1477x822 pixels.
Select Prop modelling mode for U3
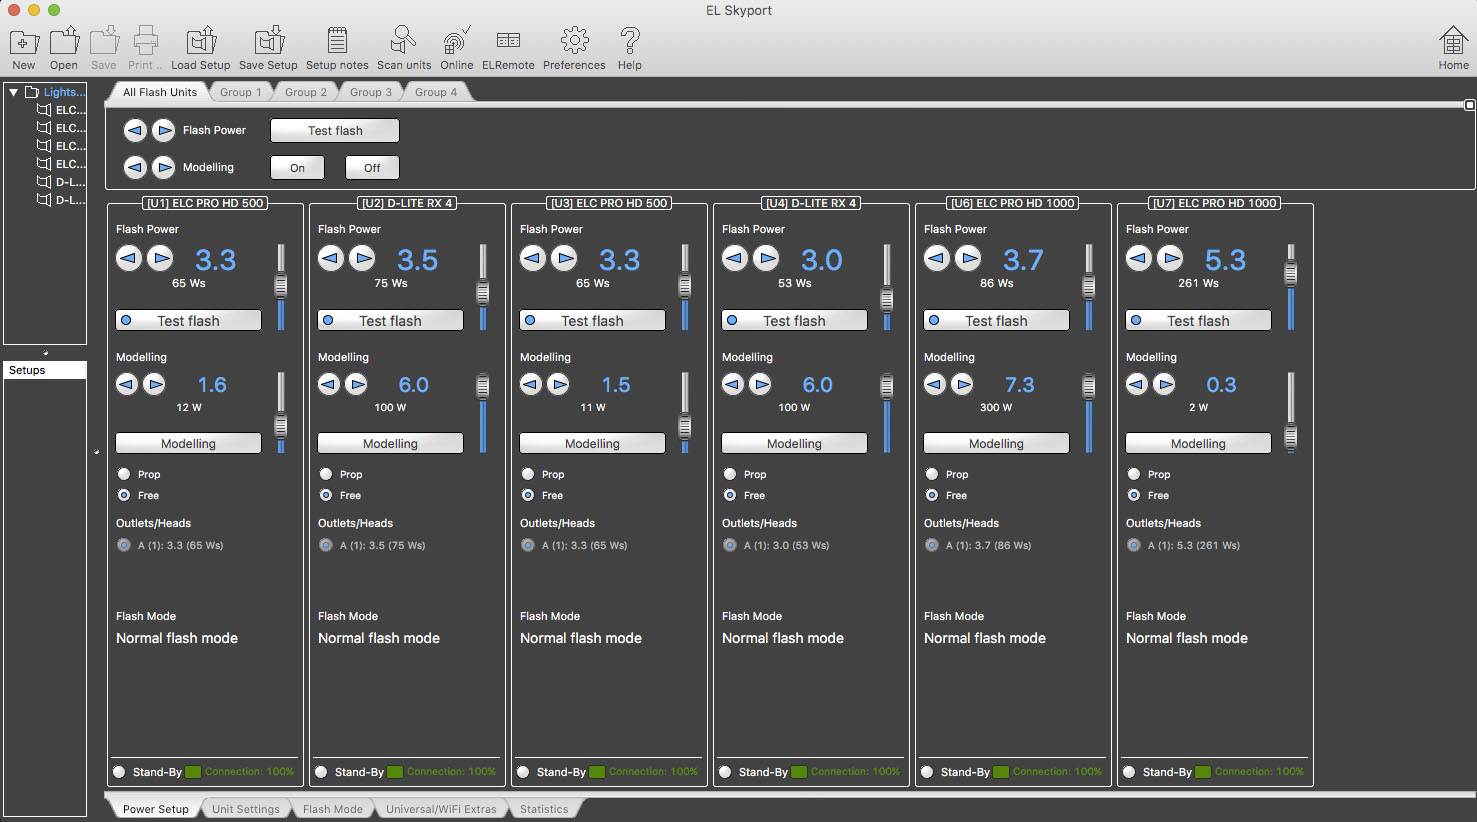click(528, 474)
